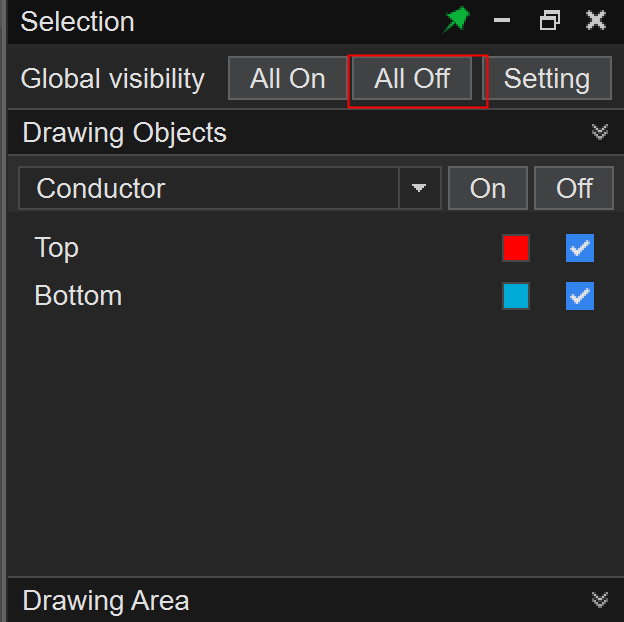Image resolution: width=624 pixels, height=622 pixels.
Task: Turn all global visibility on
Action: coord(288,79)
